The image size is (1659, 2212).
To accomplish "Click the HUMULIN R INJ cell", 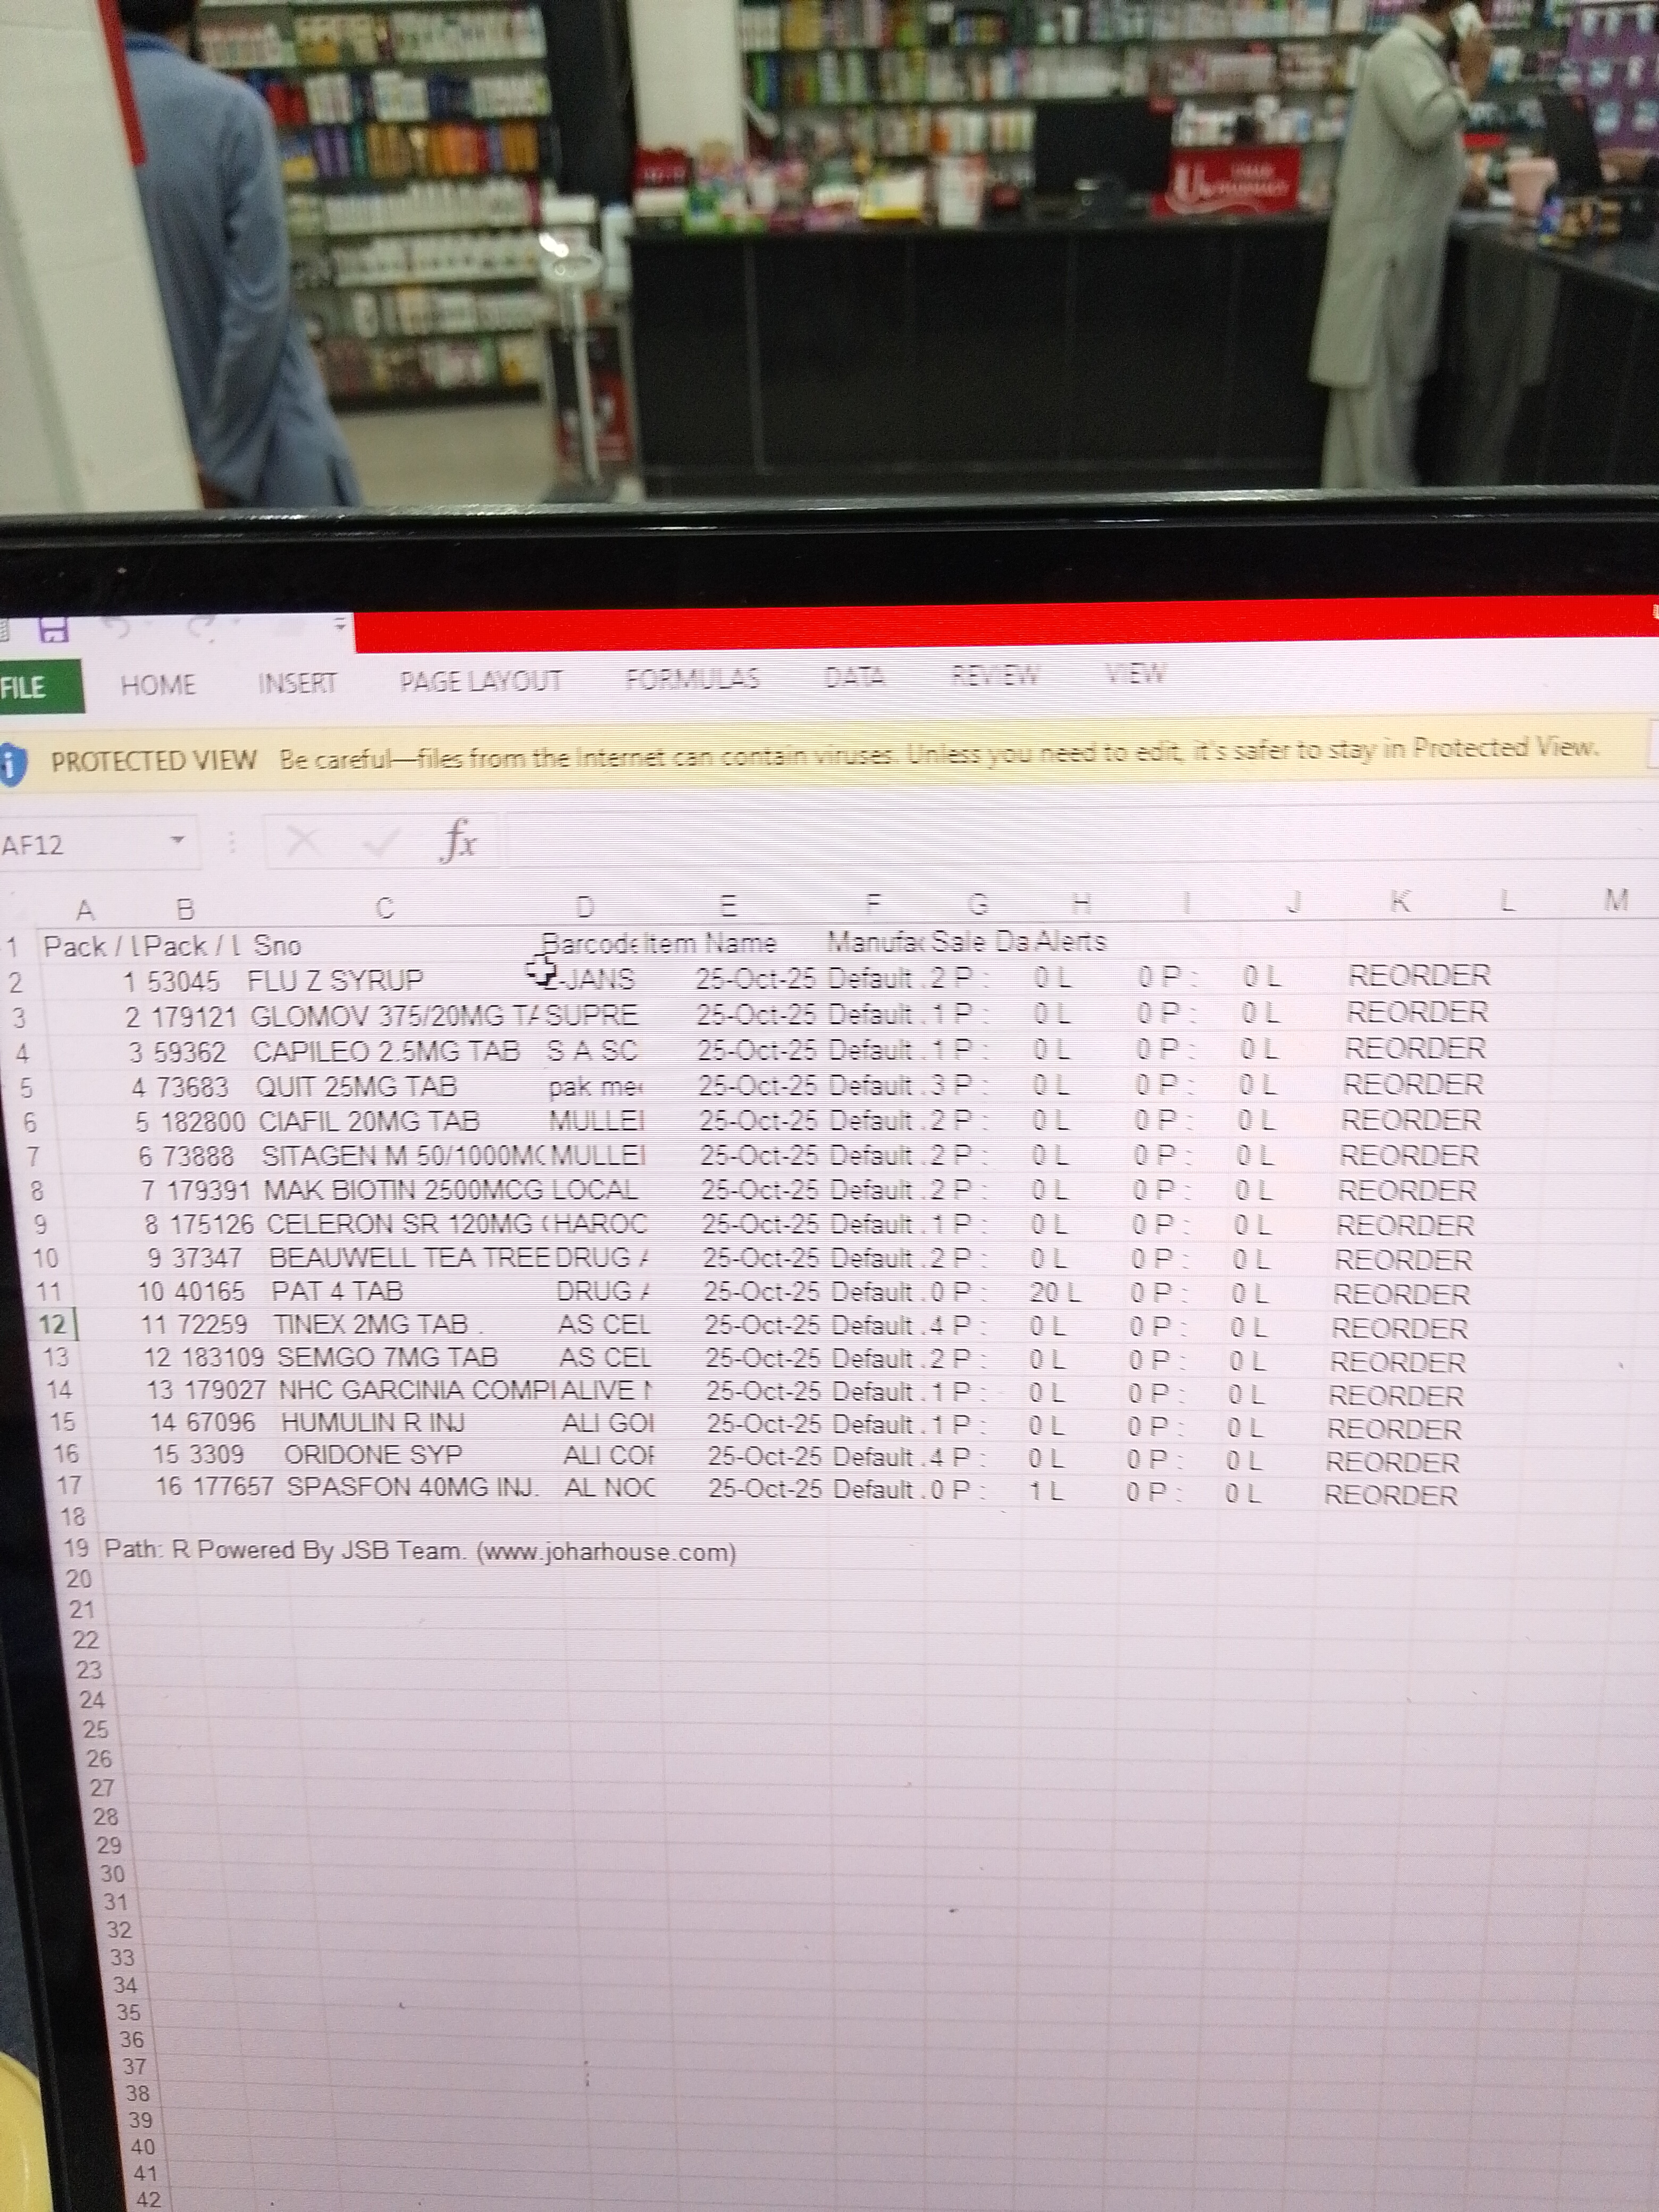I will coord(372,1422).
